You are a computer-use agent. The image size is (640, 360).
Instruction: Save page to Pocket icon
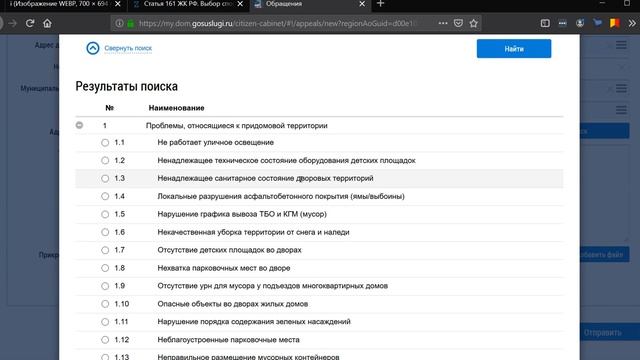458,23
